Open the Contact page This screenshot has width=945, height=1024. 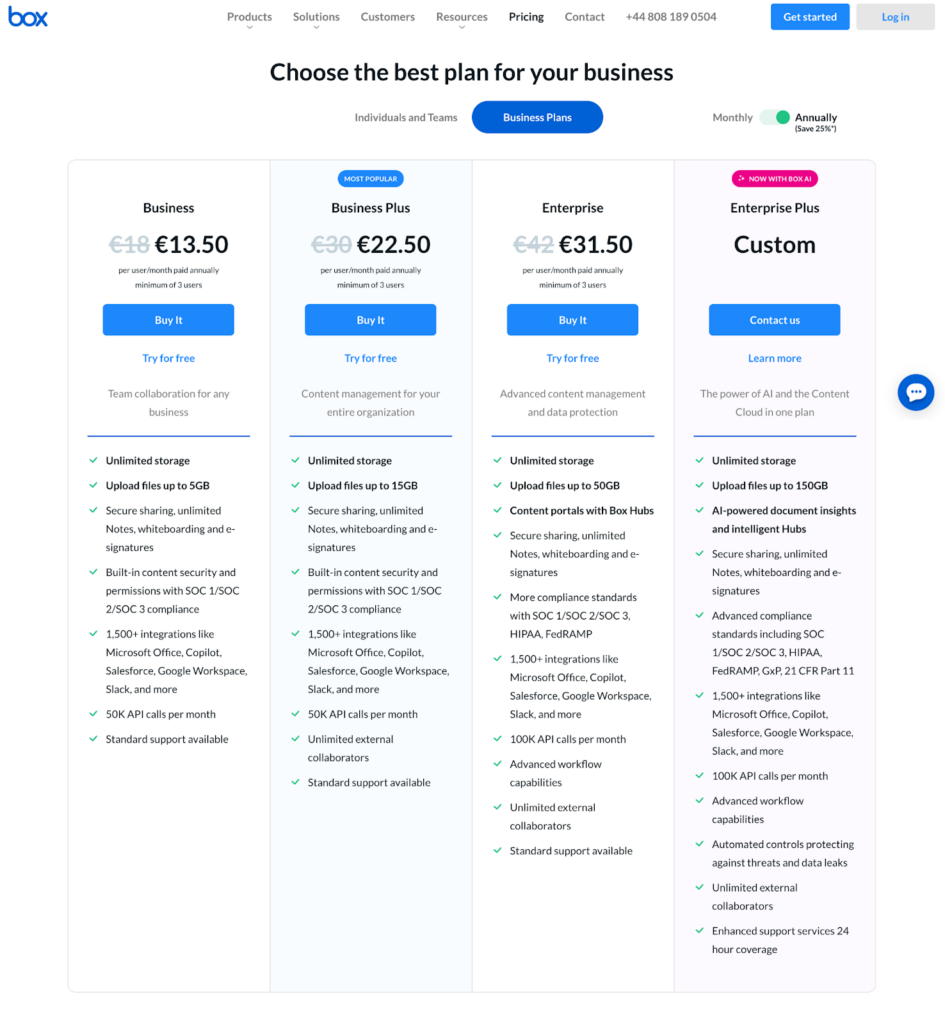tap(584, 16)
